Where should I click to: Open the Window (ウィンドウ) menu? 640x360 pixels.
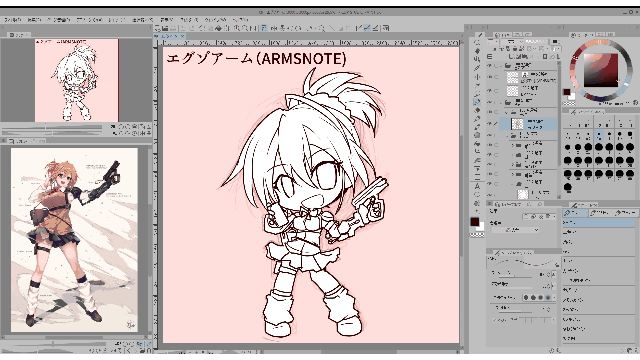[x=215, y=20]
